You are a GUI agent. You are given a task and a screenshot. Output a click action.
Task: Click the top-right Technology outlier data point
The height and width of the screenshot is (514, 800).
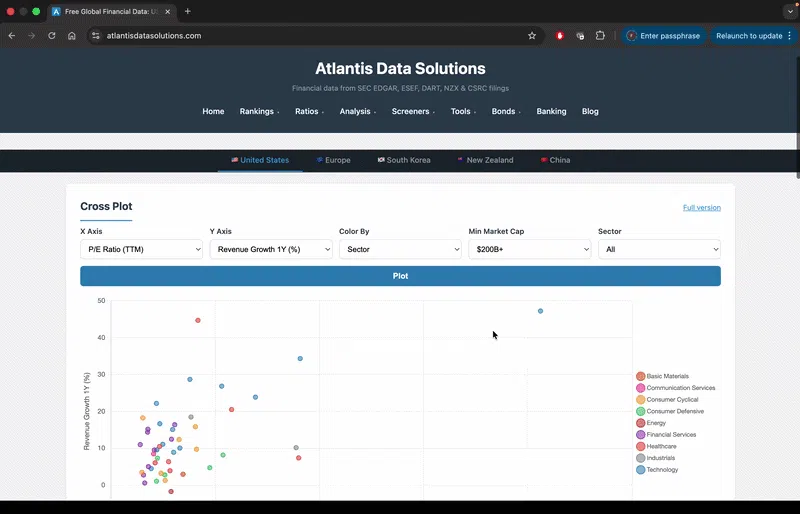tap(540, 311)
